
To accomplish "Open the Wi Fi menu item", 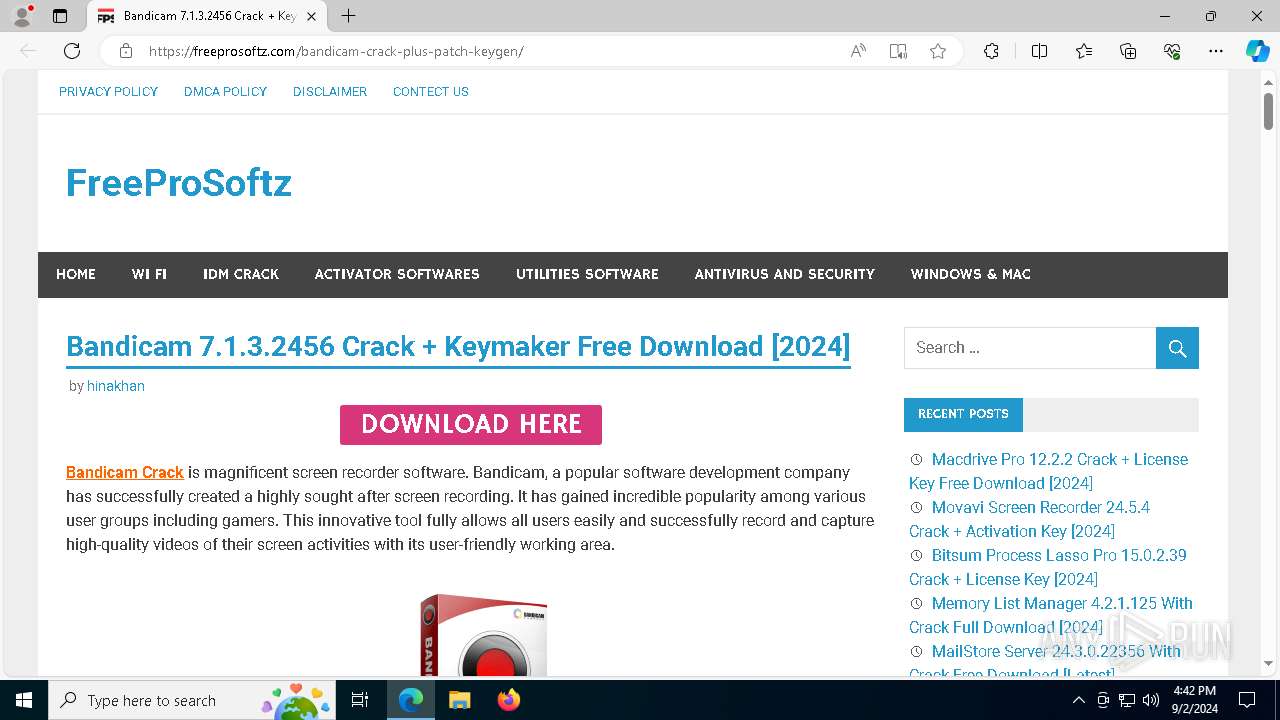I will coord(149,274).
